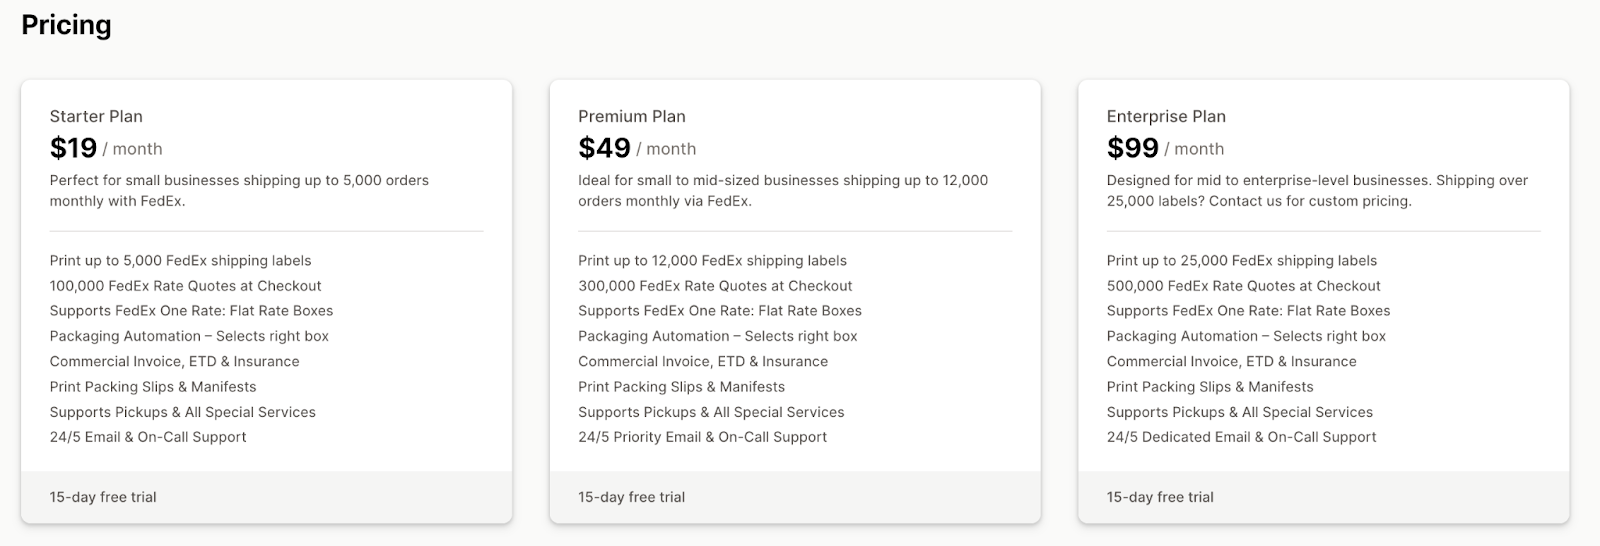The image size is (1600, 546).
Task: Click the Premium Plan title
Action: (631, 116)
